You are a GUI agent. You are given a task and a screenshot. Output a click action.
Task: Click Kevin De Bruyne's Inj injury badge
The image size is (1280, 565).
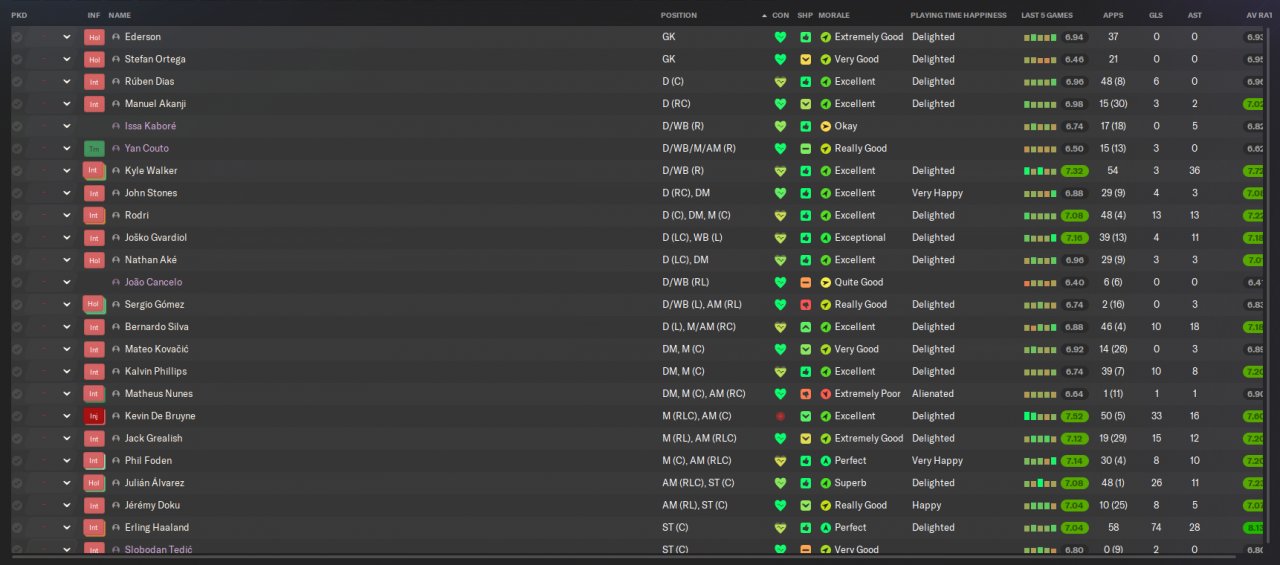tap(94, 416)
